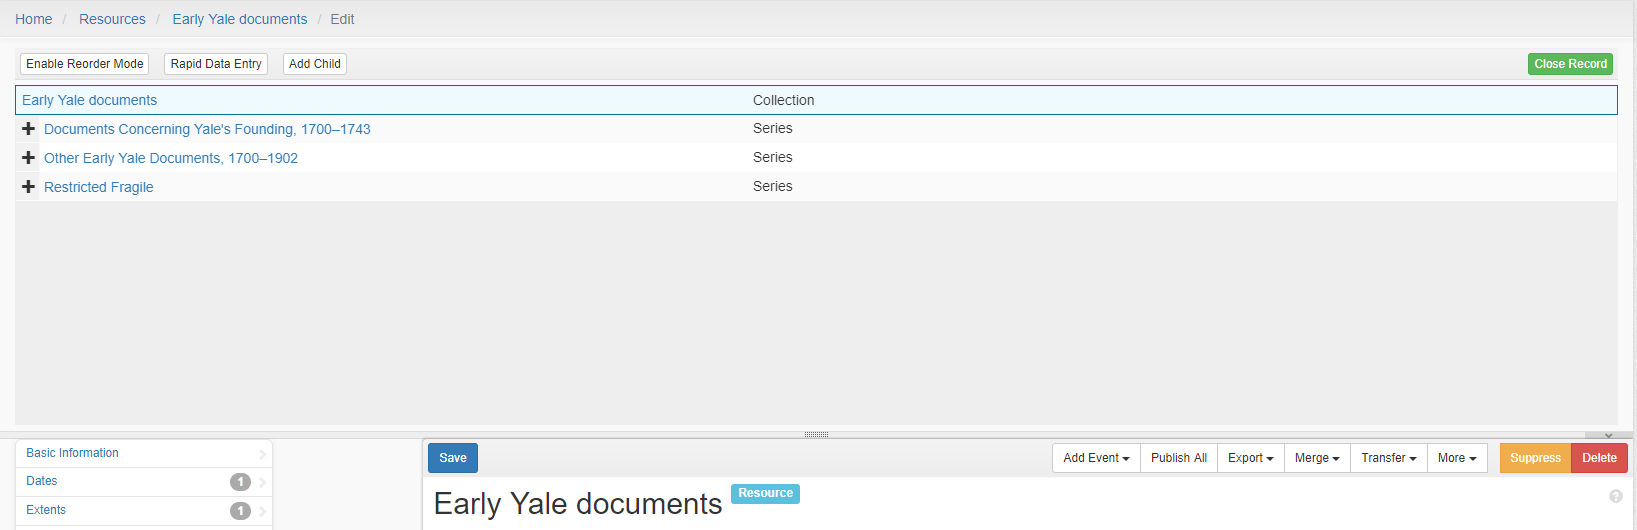Click the Basic Information chevron arrow
This screenshot has width=1637, height=530.
pyautogui.click(x=262, y=454)
